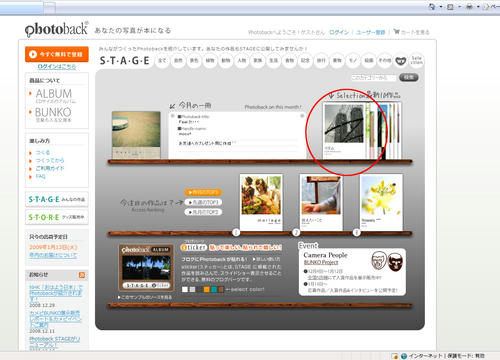Click the middle TOP3 ranking button
The height and width of the screenshot is (360, 500).
point(203,202)
